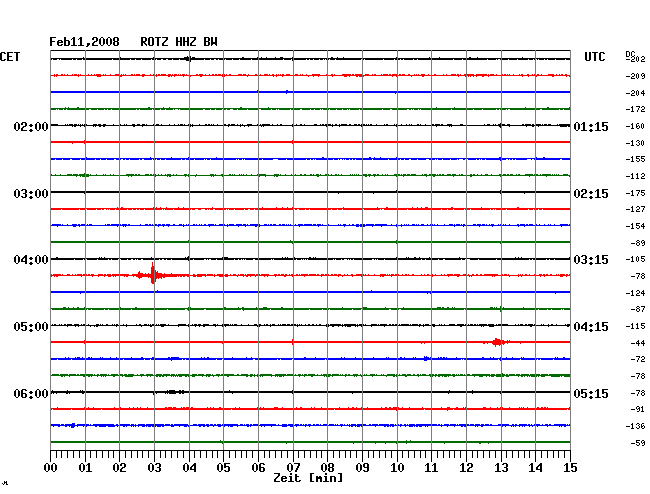Image resolution: width=650 pixels, height=494 pixels.
Task: Select minute tick label 13
Action: (x=501, y=467)
